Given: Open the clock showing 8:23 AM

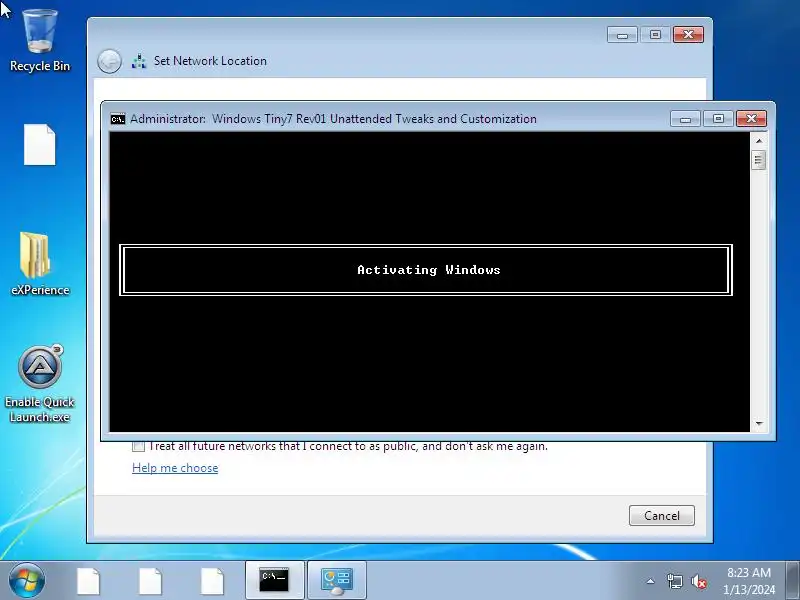Looking at the screenshot, I should pyautogui.click(x=748, y=581).
